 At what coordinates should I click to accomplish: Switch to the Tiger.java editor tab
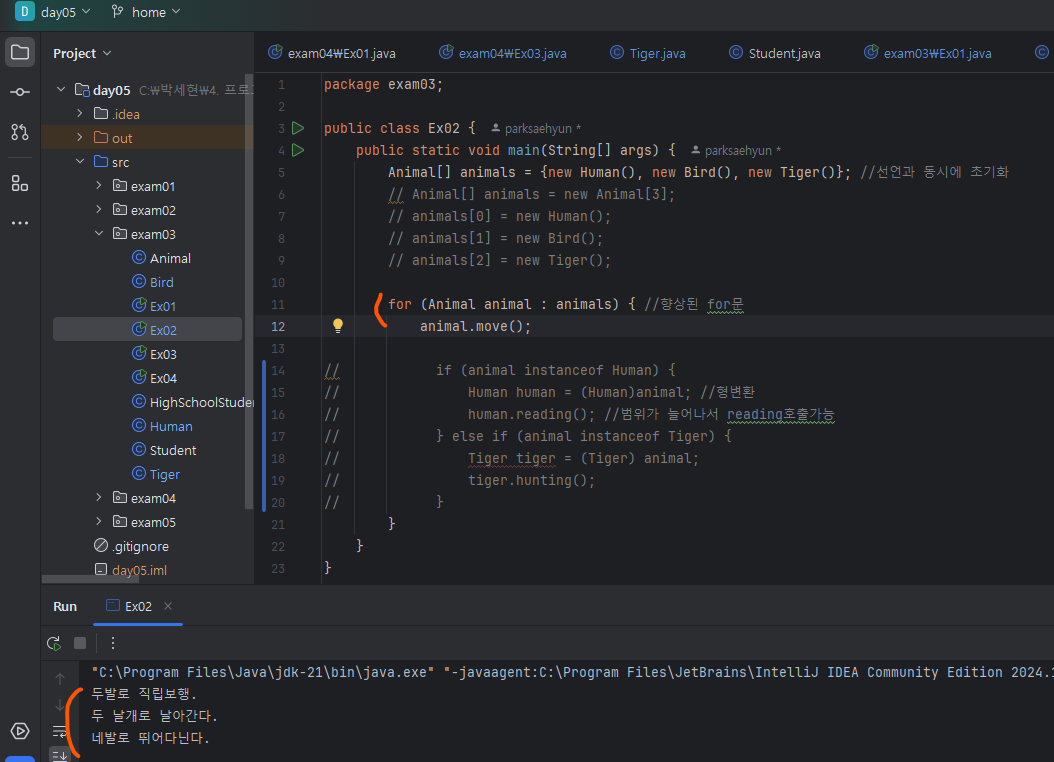pyautogui.click(x=657, y=53)
